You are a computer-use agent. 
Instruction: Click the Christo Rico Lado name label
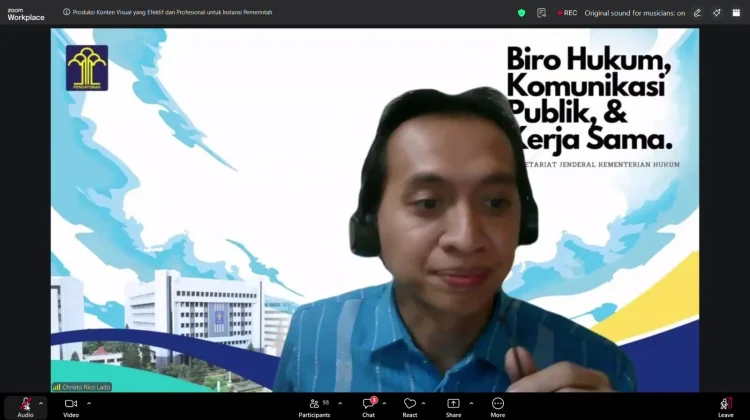point(82,387)
